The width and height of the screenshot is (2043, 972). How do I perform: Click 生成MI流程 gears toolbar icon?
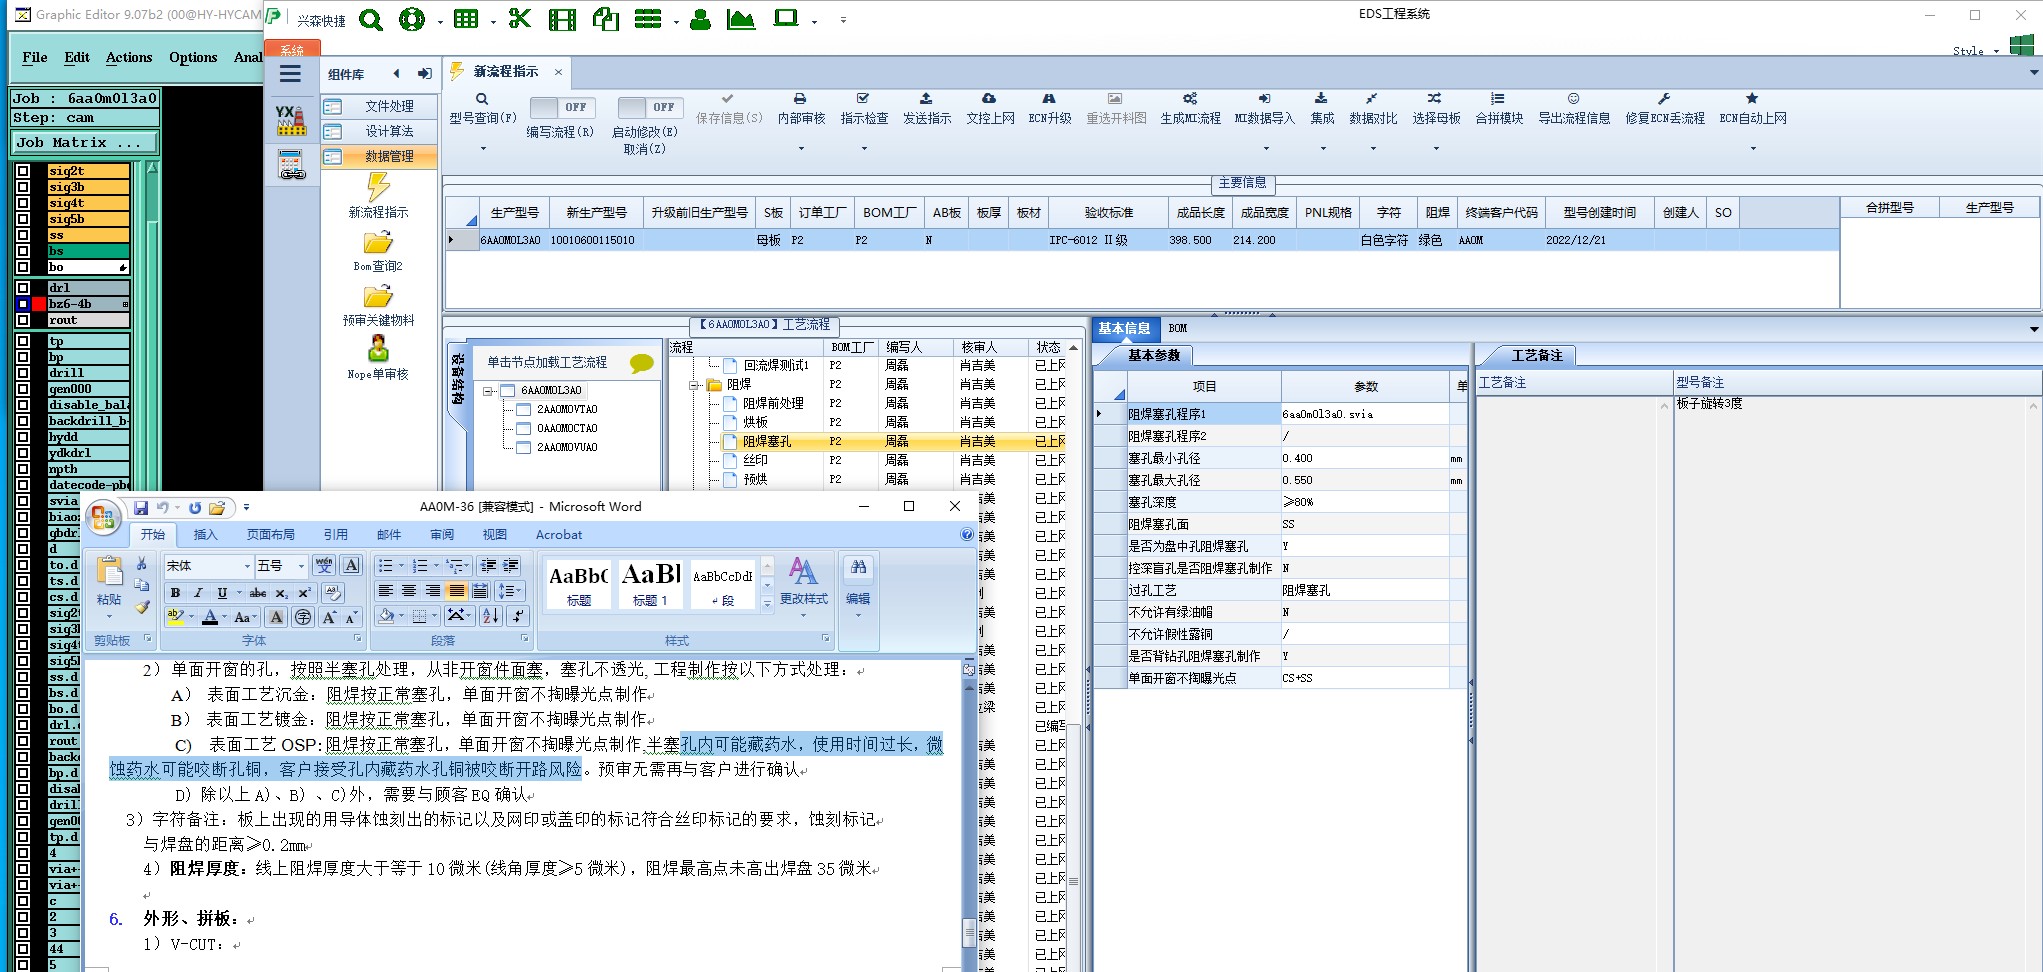pyautogui.click(x=1190, y=99)
